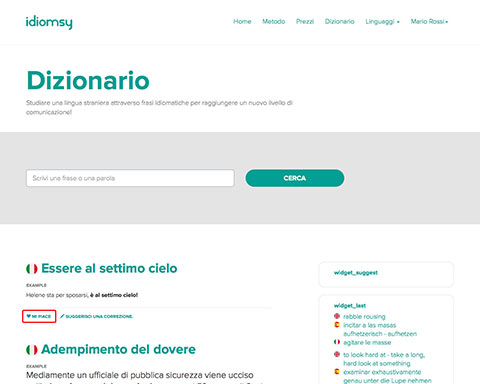The height and width of the screenshot is (384, 480).
Task: Expand the Linguaggi dropdown
Action: (382, 21)
